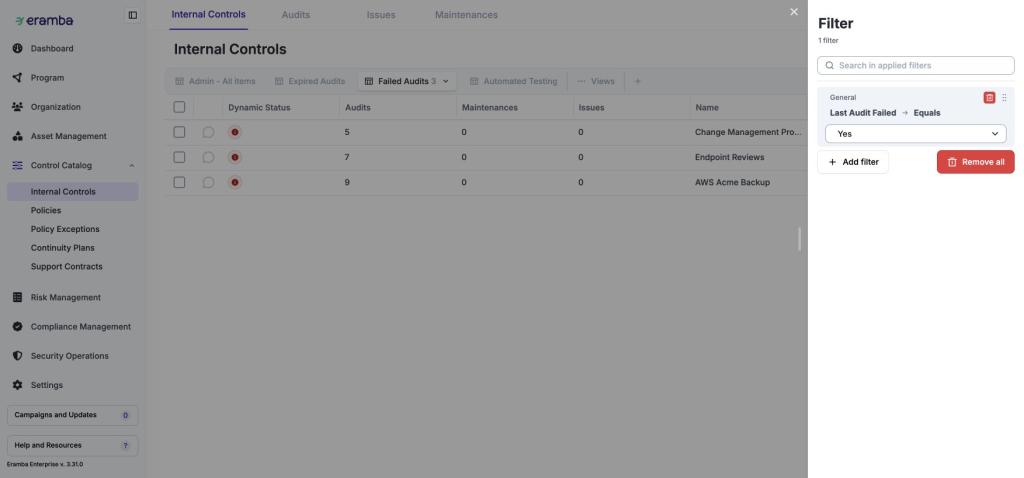Open Policy Exceptions in the sidebar
Image resolution: width=1024 pixels, height=478 pixels.
tap(65, 229)
